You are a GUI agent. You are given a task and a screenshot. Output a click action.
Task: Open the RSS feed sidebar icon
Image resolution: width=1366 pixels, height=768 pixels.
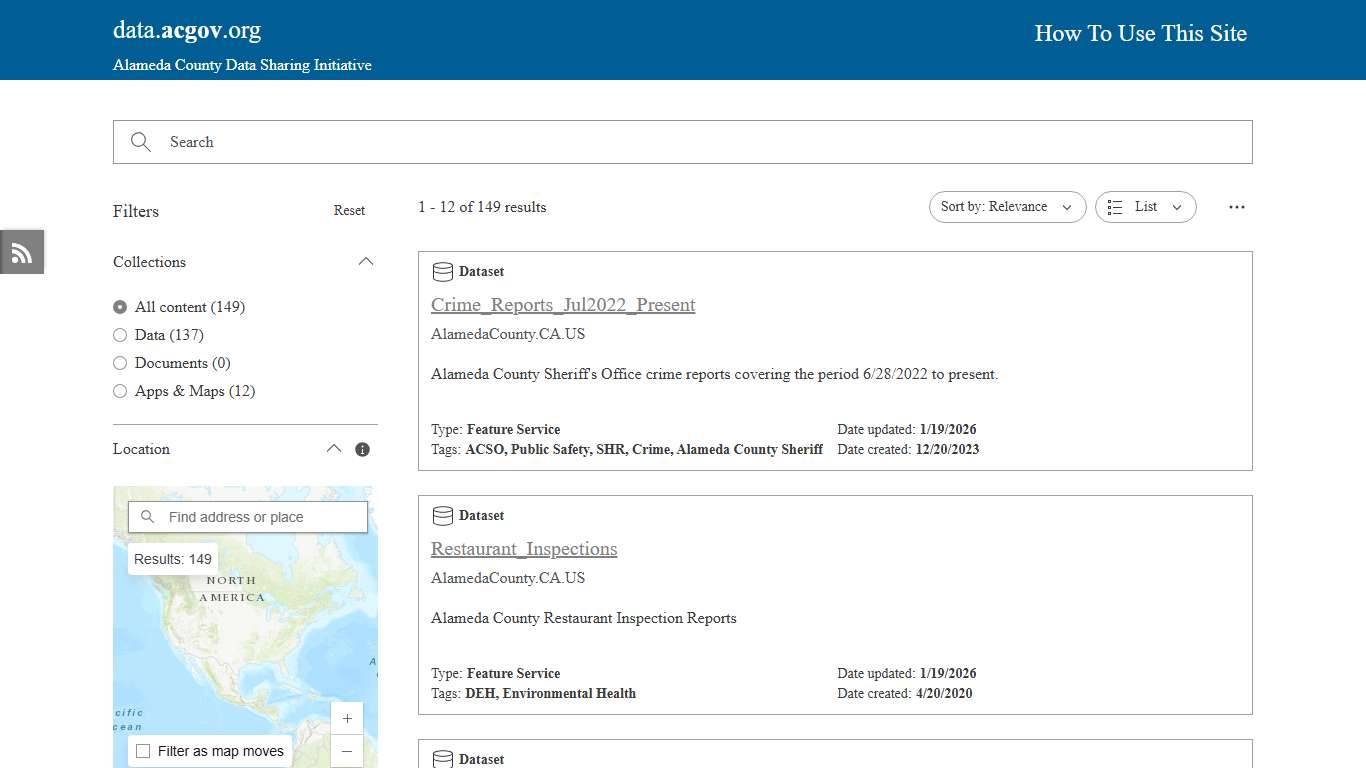point(21,252)
